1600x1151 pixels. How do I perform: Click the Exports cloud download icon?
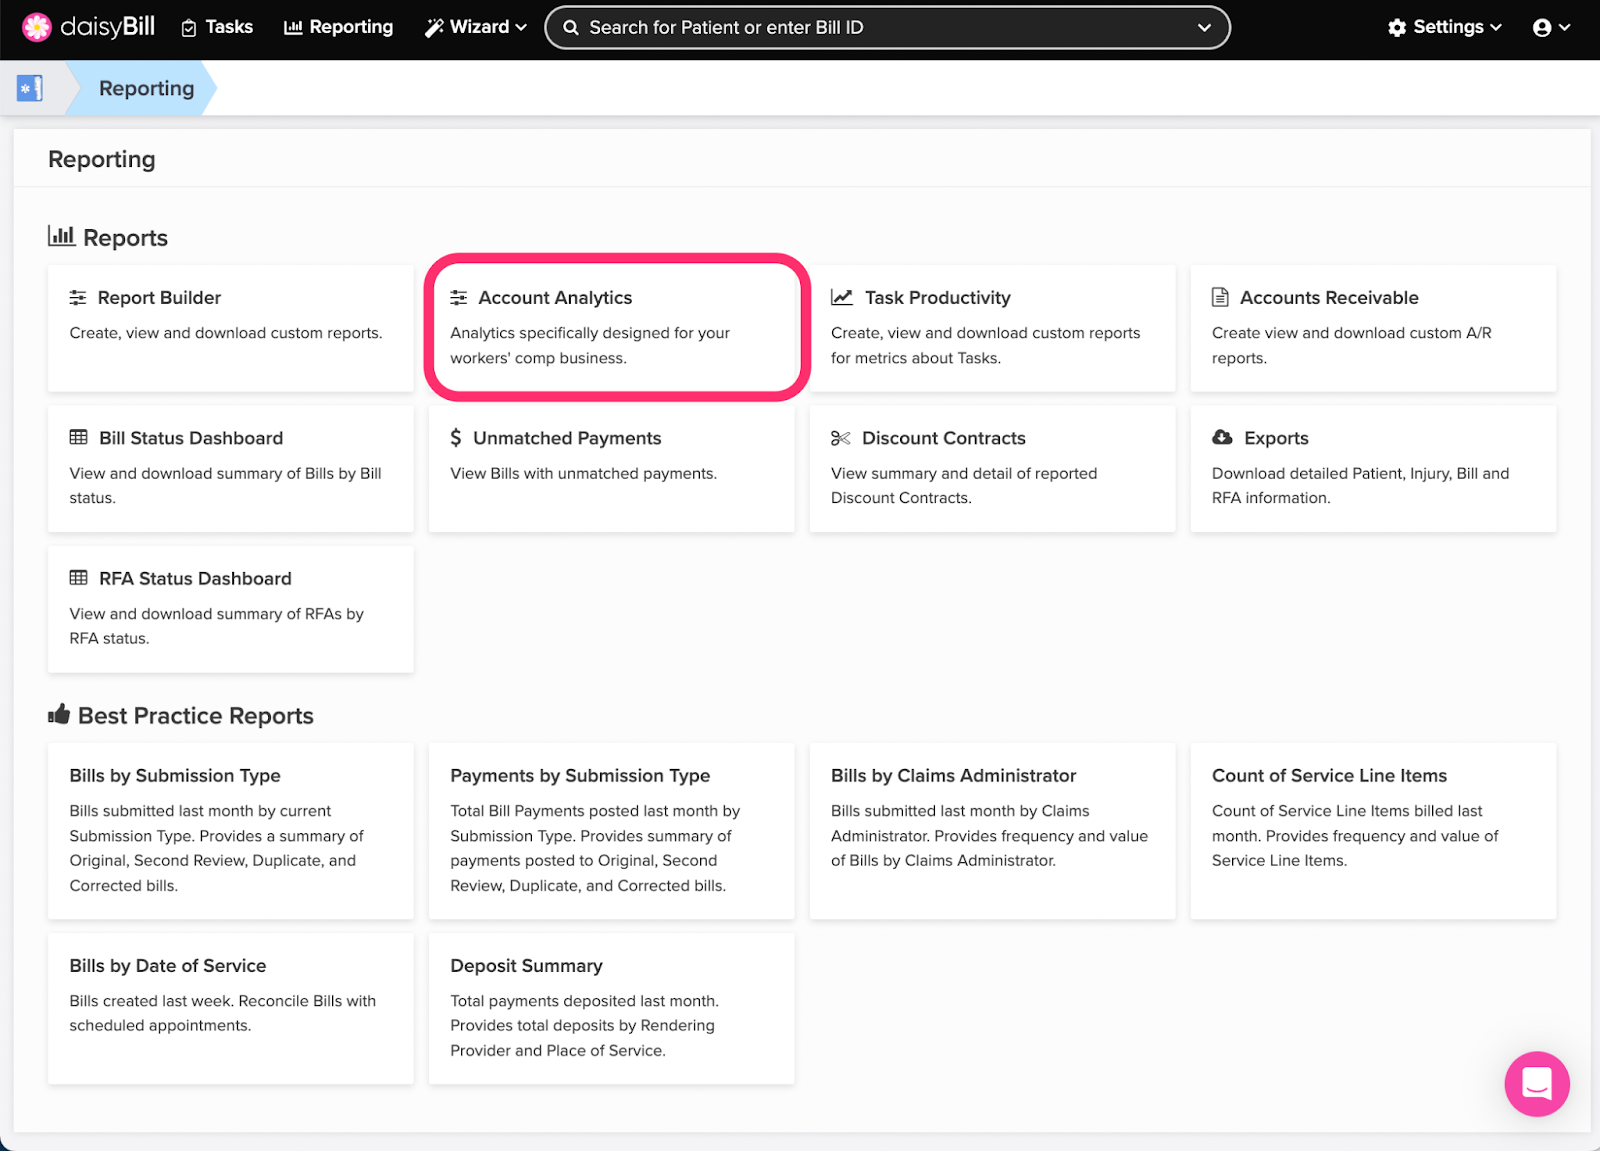click(1222, 437)
